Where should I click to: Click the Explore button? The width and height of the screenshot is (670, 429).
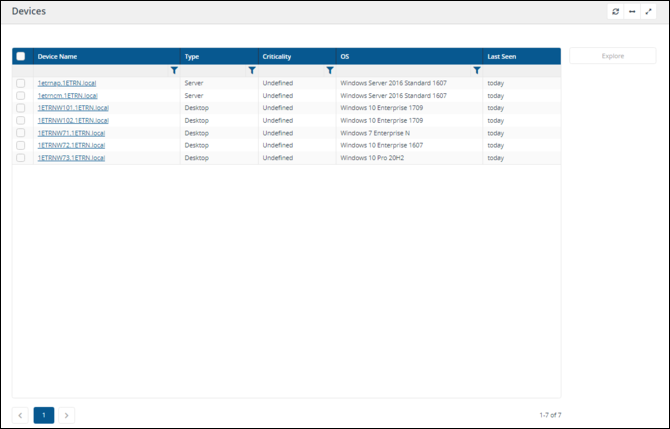click(x=612, y=56)
